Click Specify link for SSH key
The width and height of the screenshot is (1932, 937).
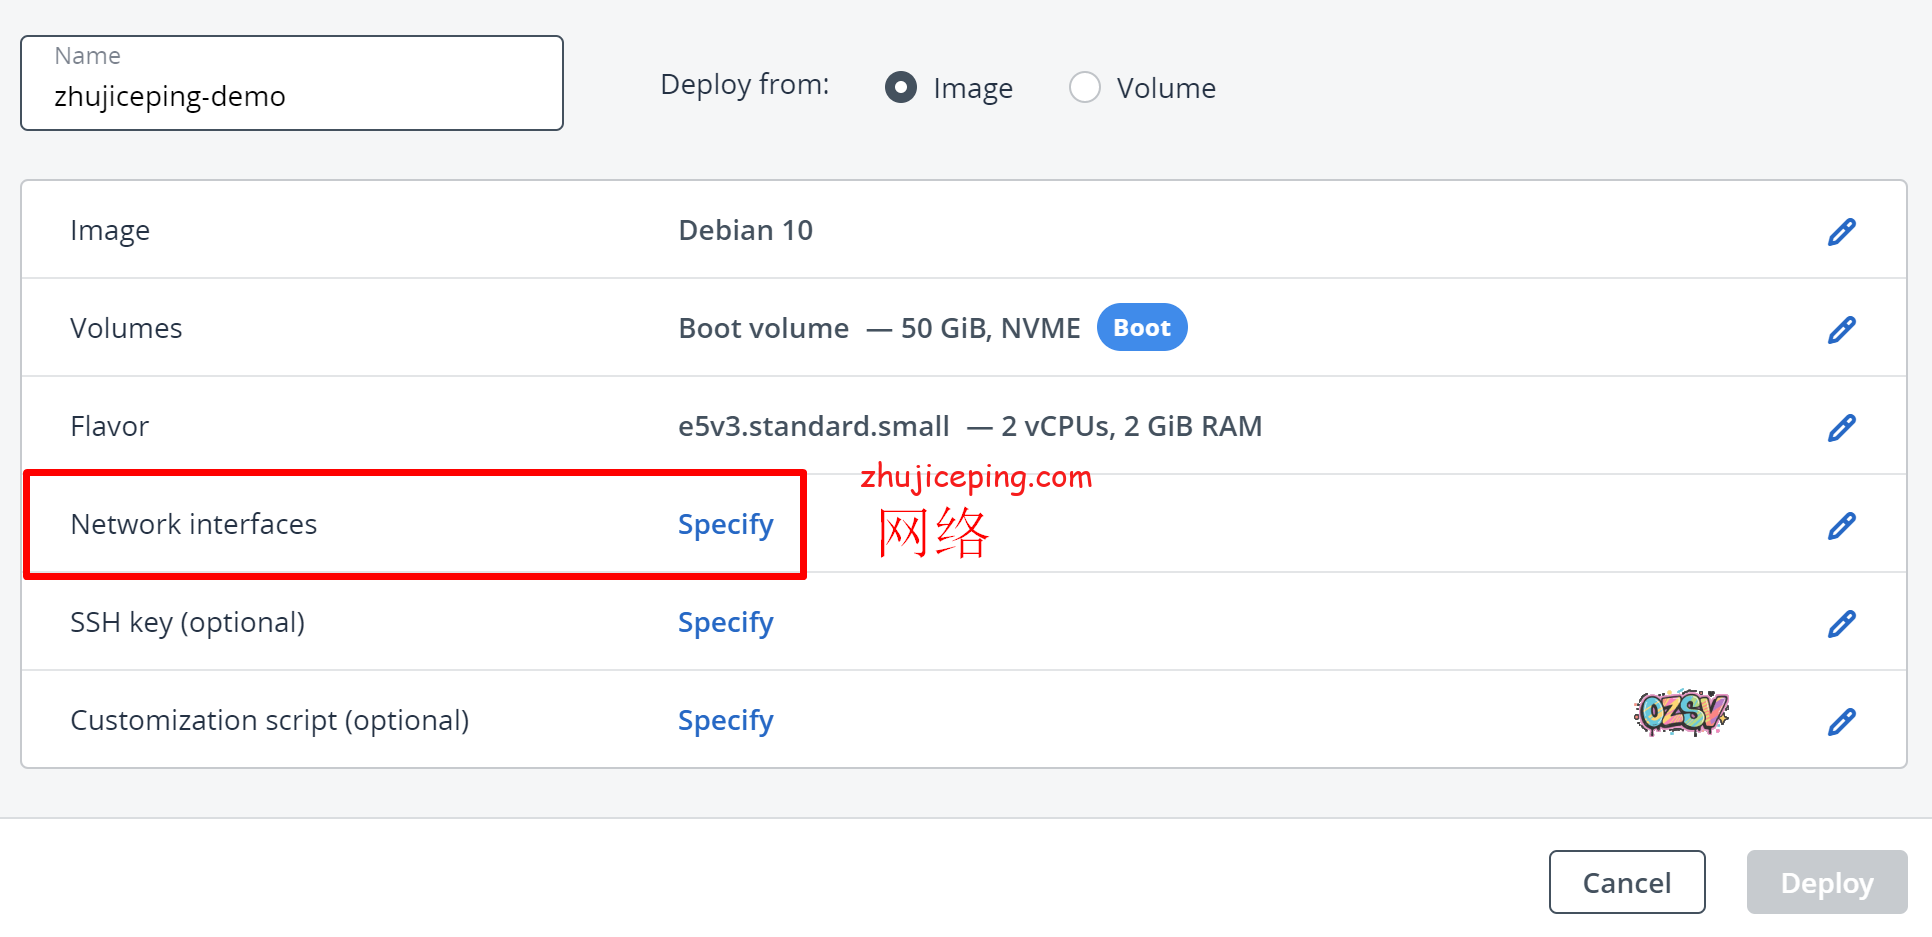(725, 623)
